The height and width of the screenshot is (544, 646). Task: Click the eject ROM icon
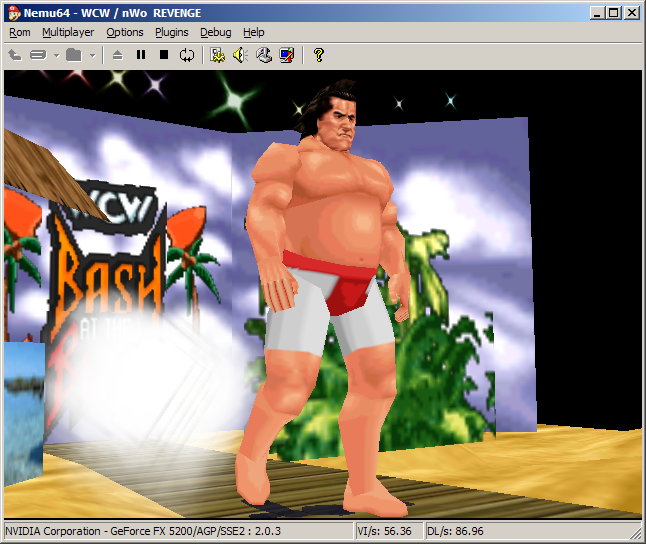tap(117, 55)
